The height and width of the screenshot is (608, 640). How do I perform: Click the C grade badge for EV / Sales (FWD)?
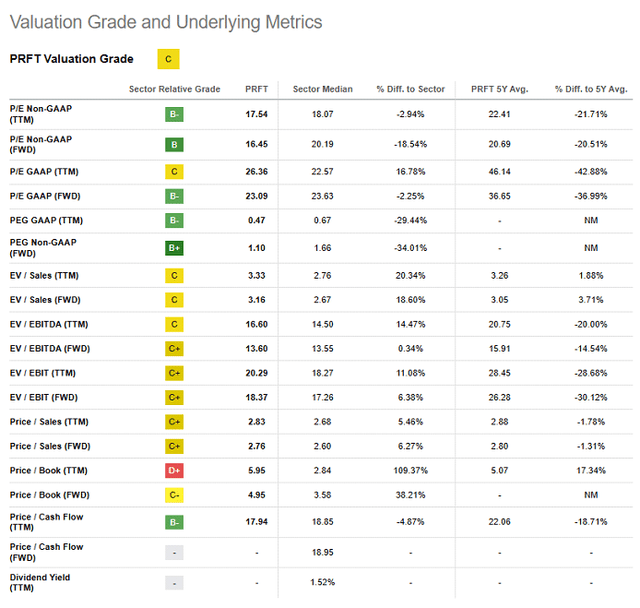coord(174,300)
